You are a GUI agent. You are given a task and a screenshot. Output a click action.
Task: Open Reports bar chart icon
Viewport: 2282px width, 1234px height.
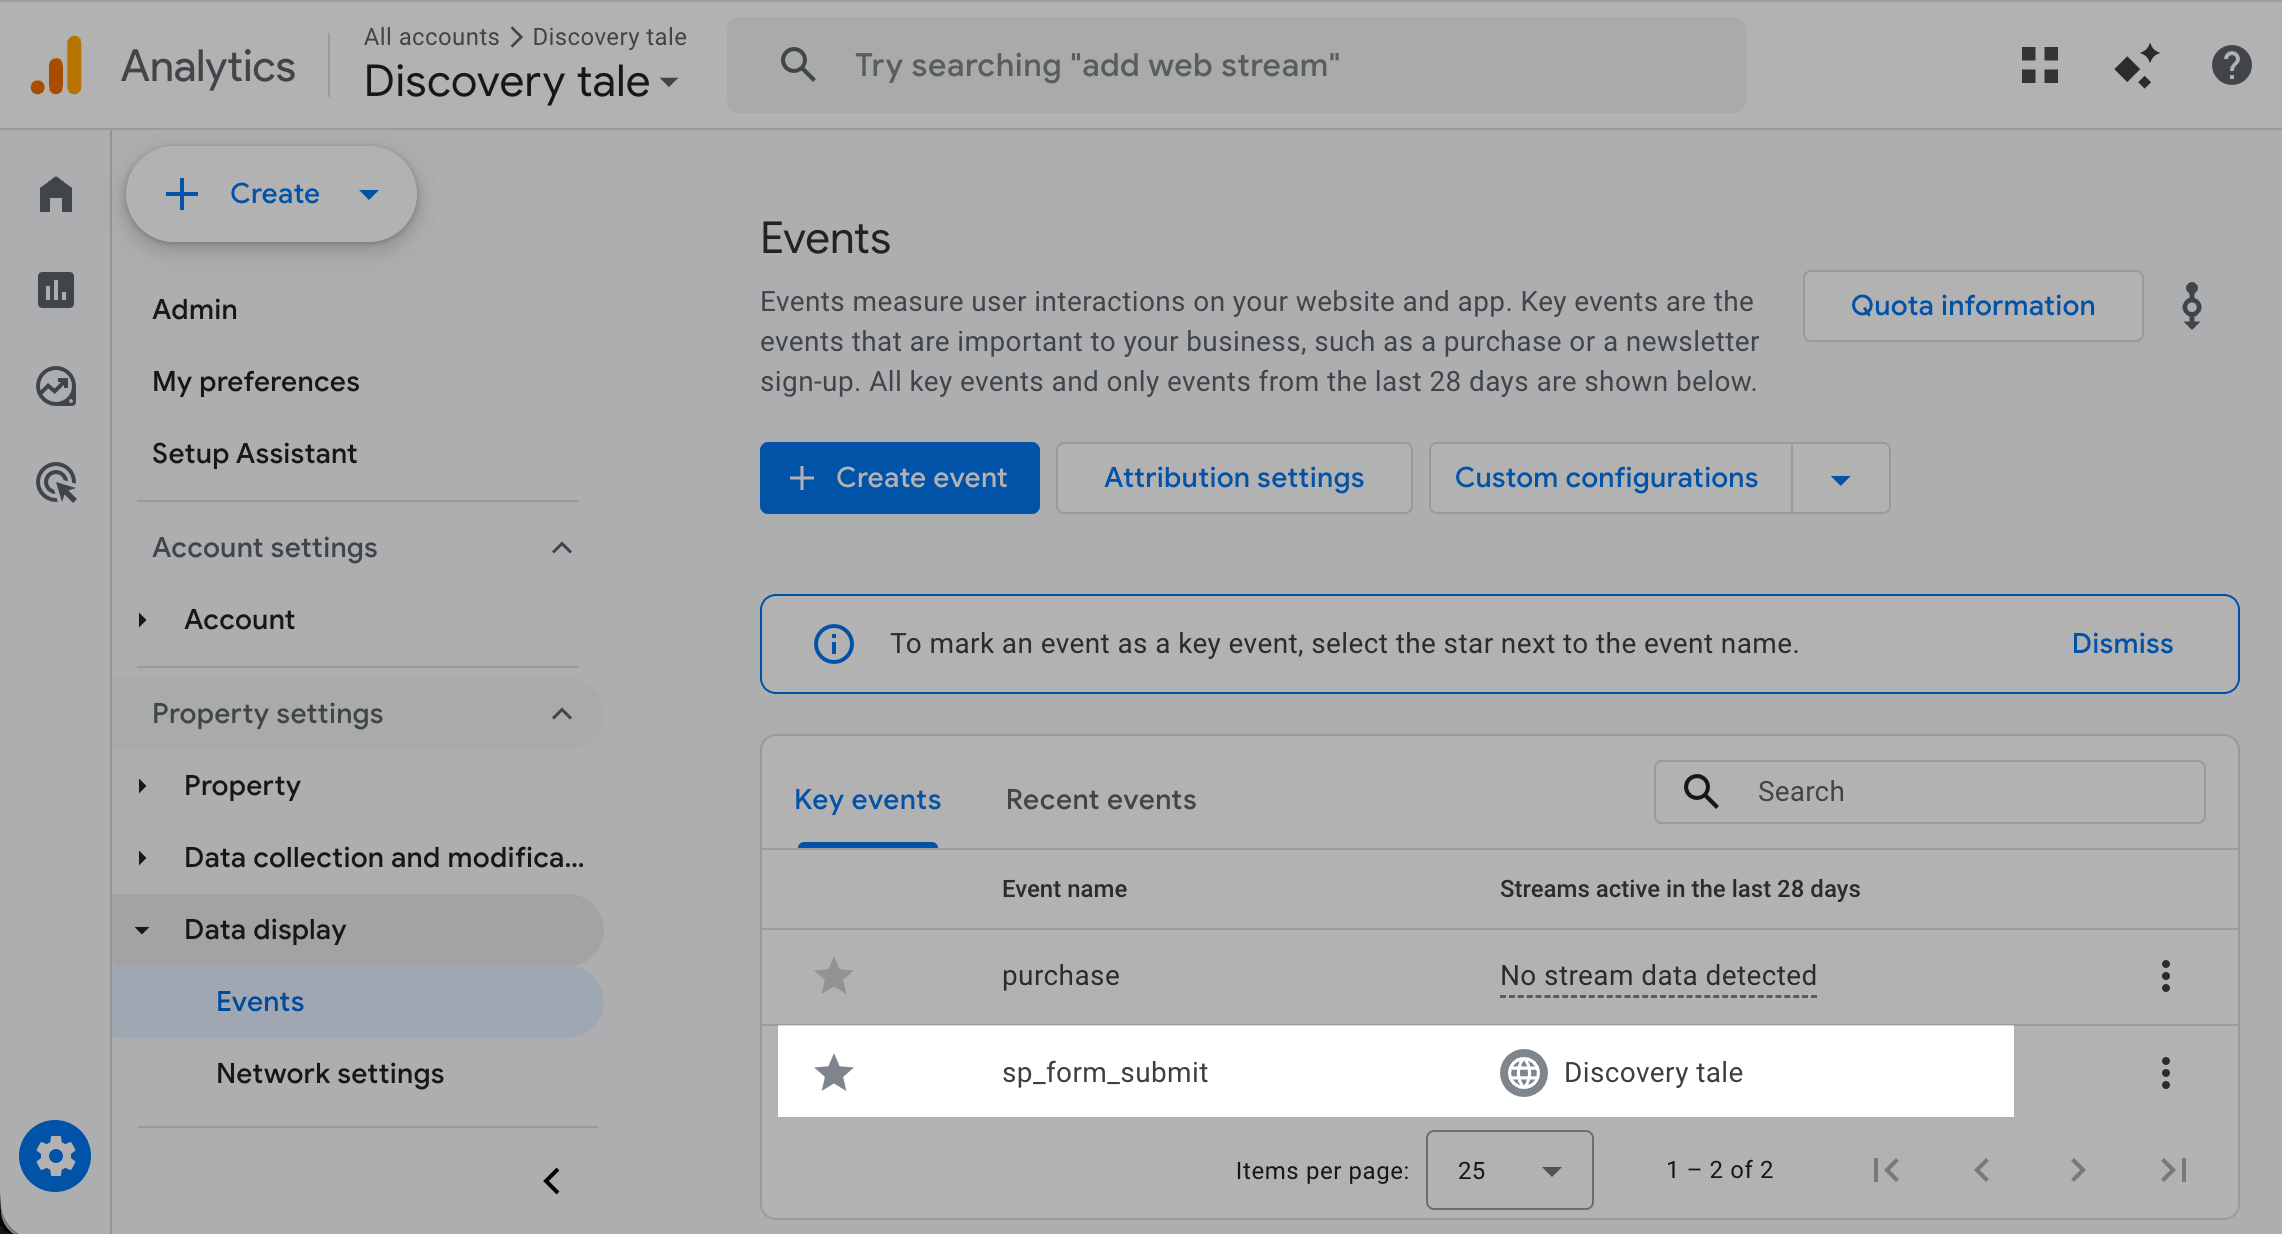point(56,290)
